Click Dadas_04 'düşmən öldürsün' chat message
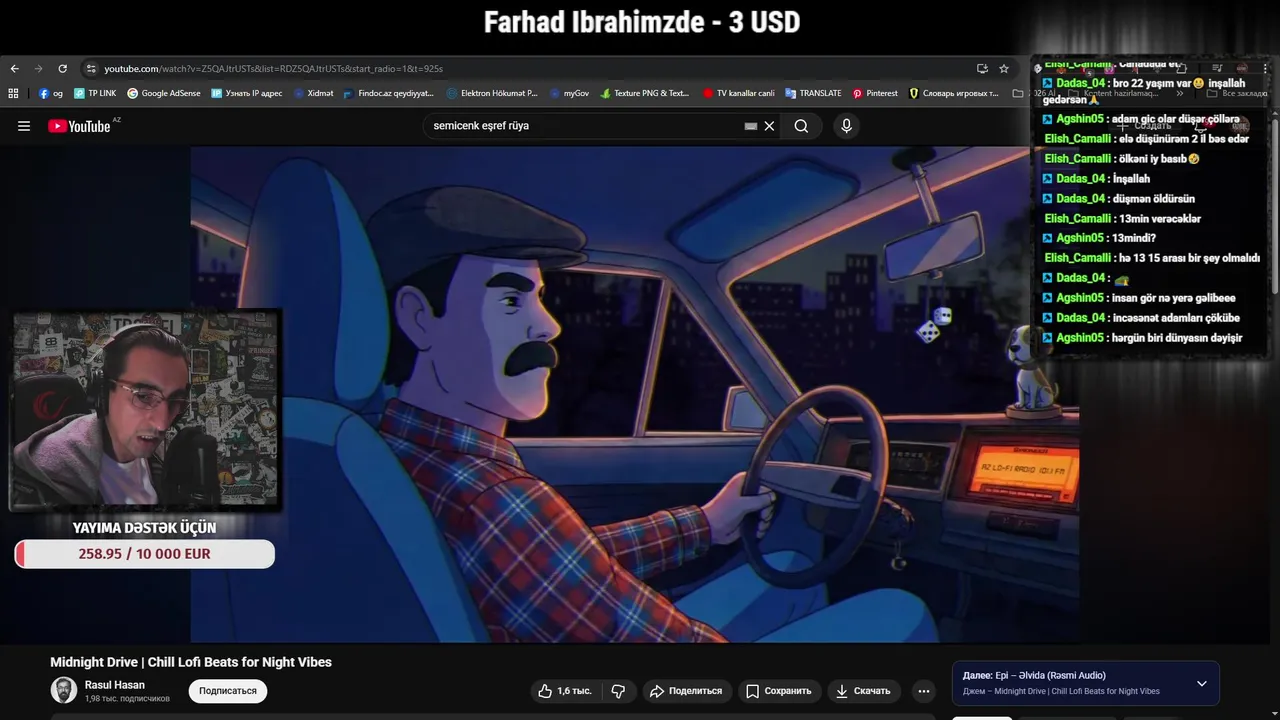The height and width of the screenshot is (720, 1280). 1118,198
